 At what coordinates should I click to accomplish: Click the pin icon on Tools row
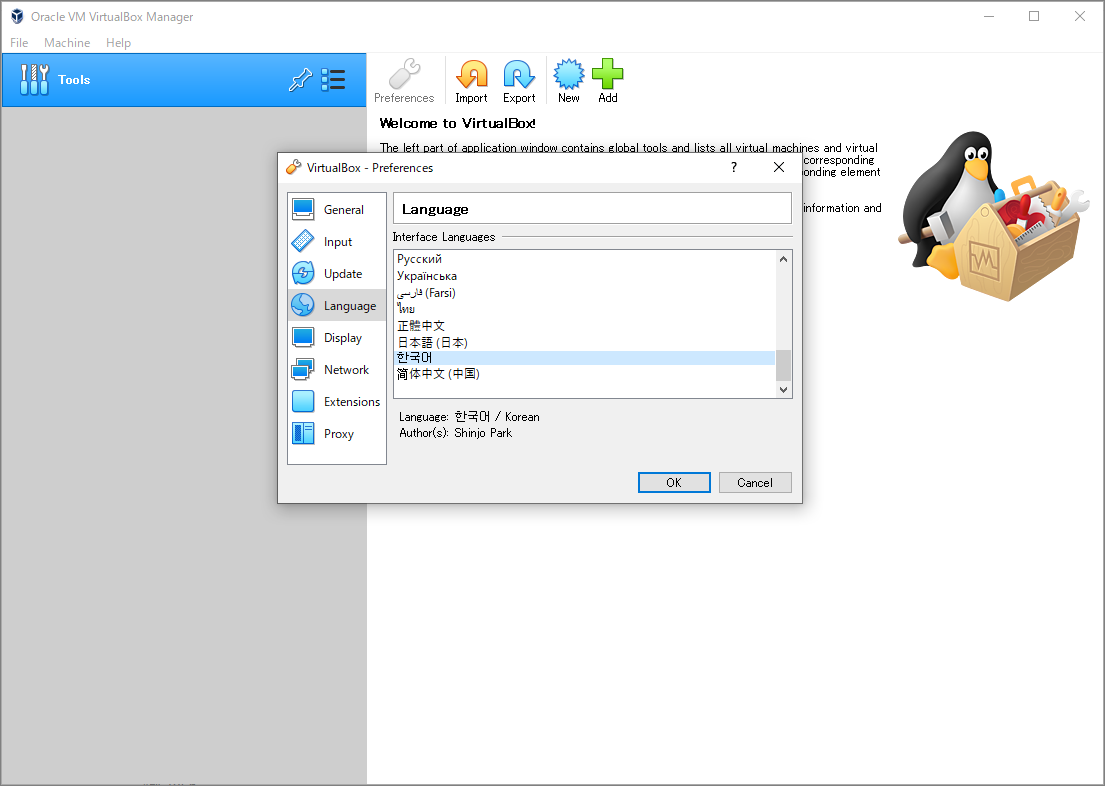[x=300, y=80]
